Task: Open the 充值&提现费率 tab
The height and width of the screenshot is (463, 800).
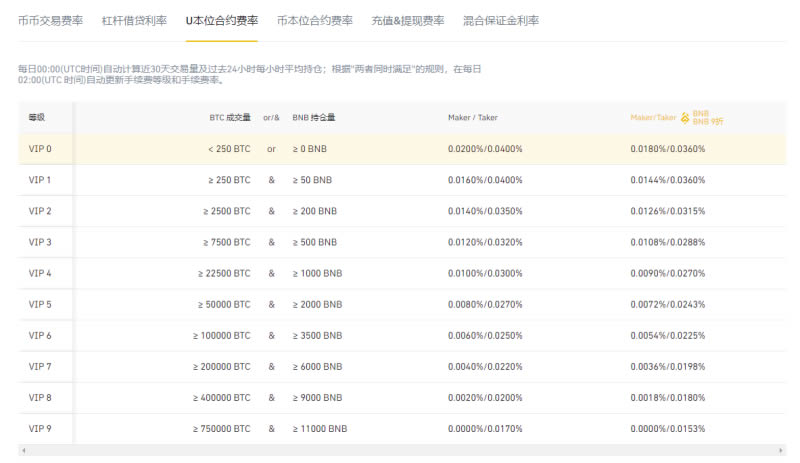Action: pyautogui.click(x=407, y=20)
